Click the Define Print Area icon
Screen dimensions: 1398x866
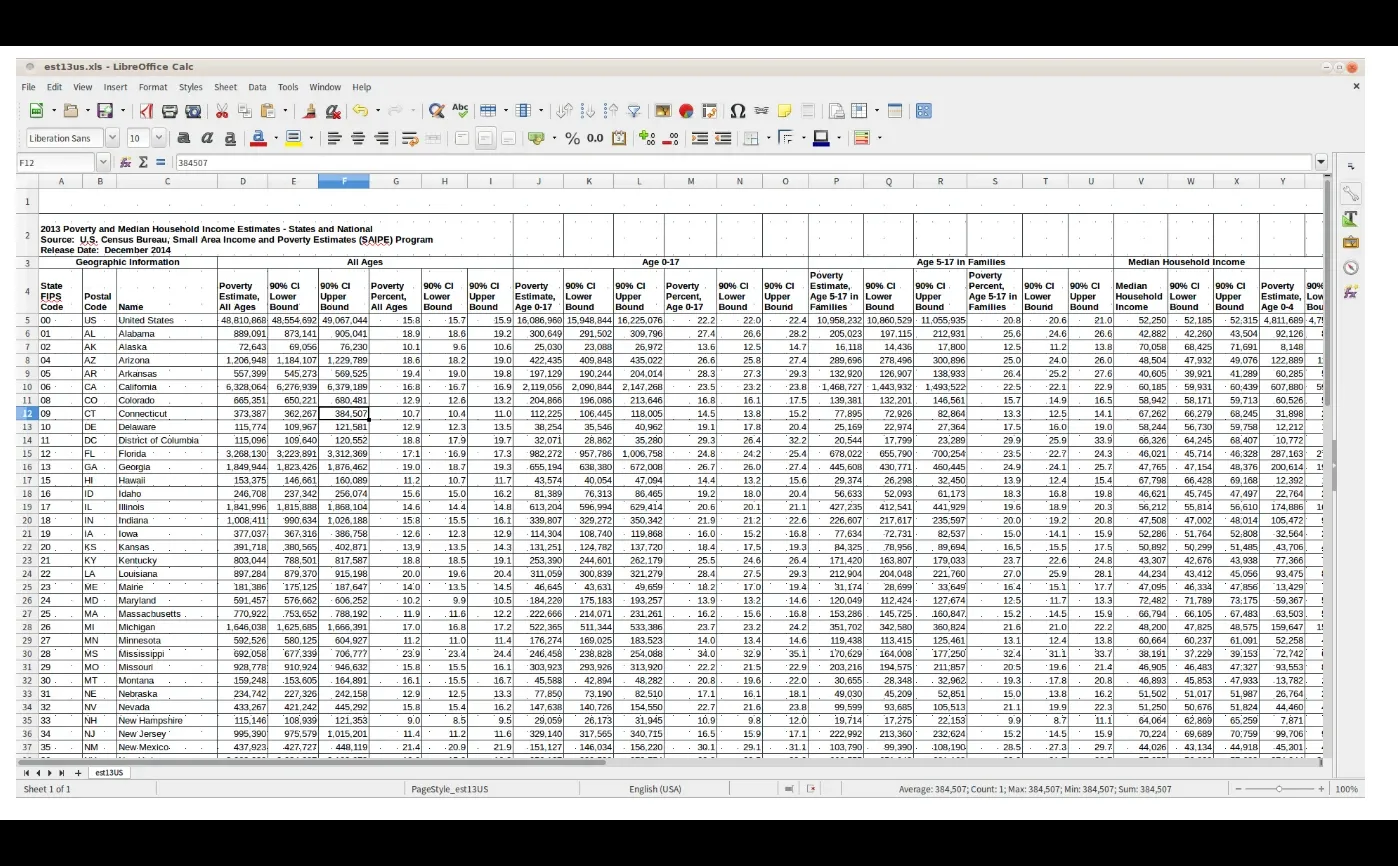(x=836, y=111)
